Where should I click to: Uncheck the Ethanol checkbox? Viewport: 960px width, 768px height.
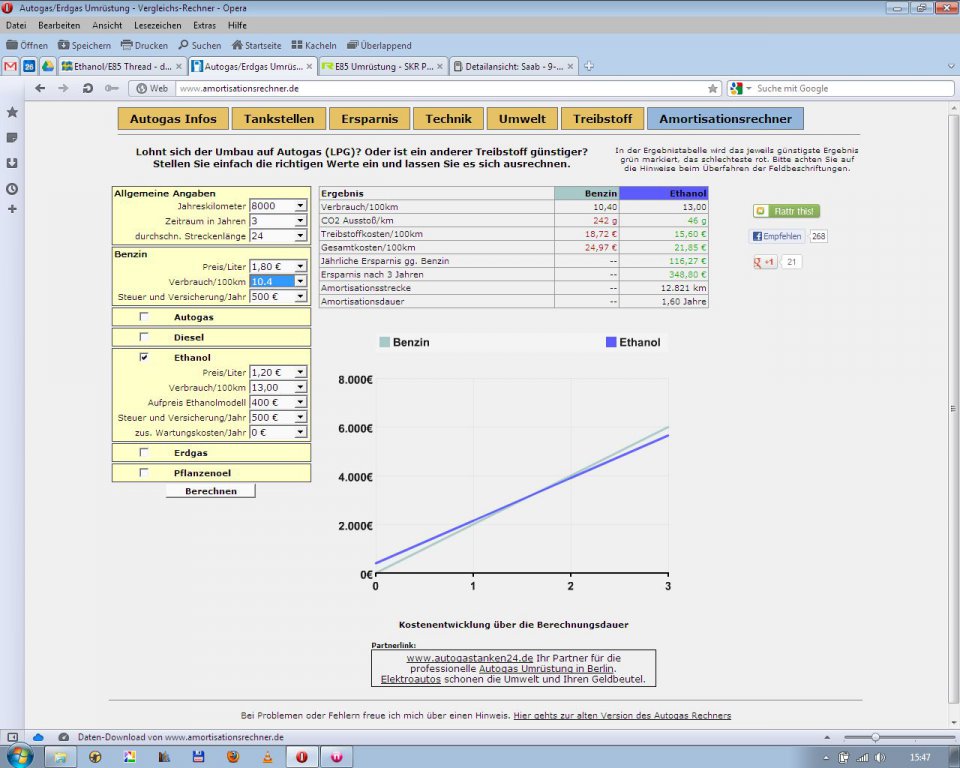click(x=144, y=357)
